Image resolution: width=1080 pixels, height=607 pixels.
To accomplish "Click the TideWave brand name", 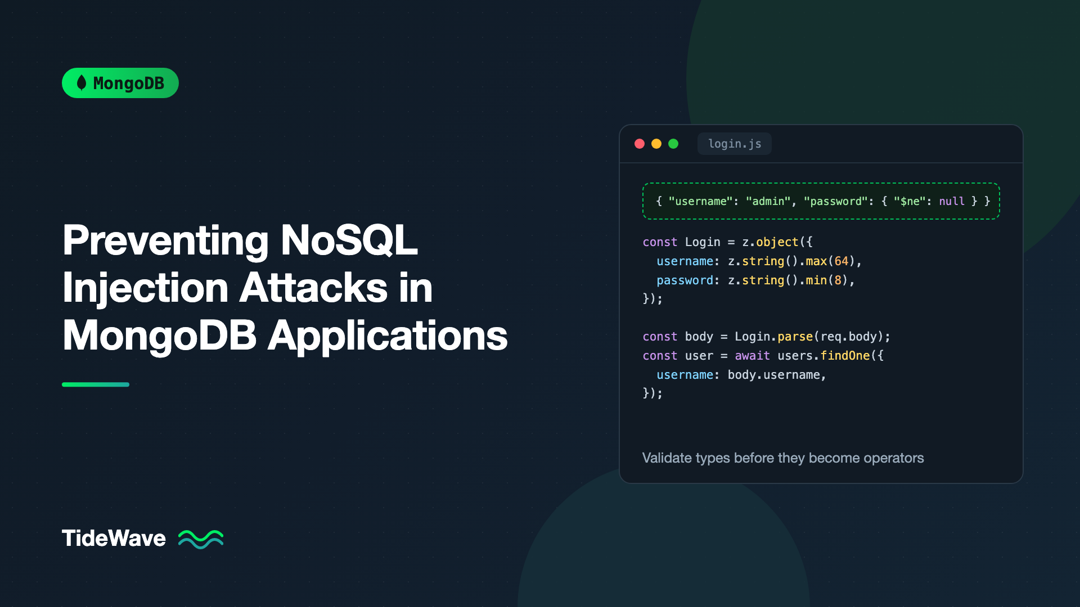I will (114, 538).
